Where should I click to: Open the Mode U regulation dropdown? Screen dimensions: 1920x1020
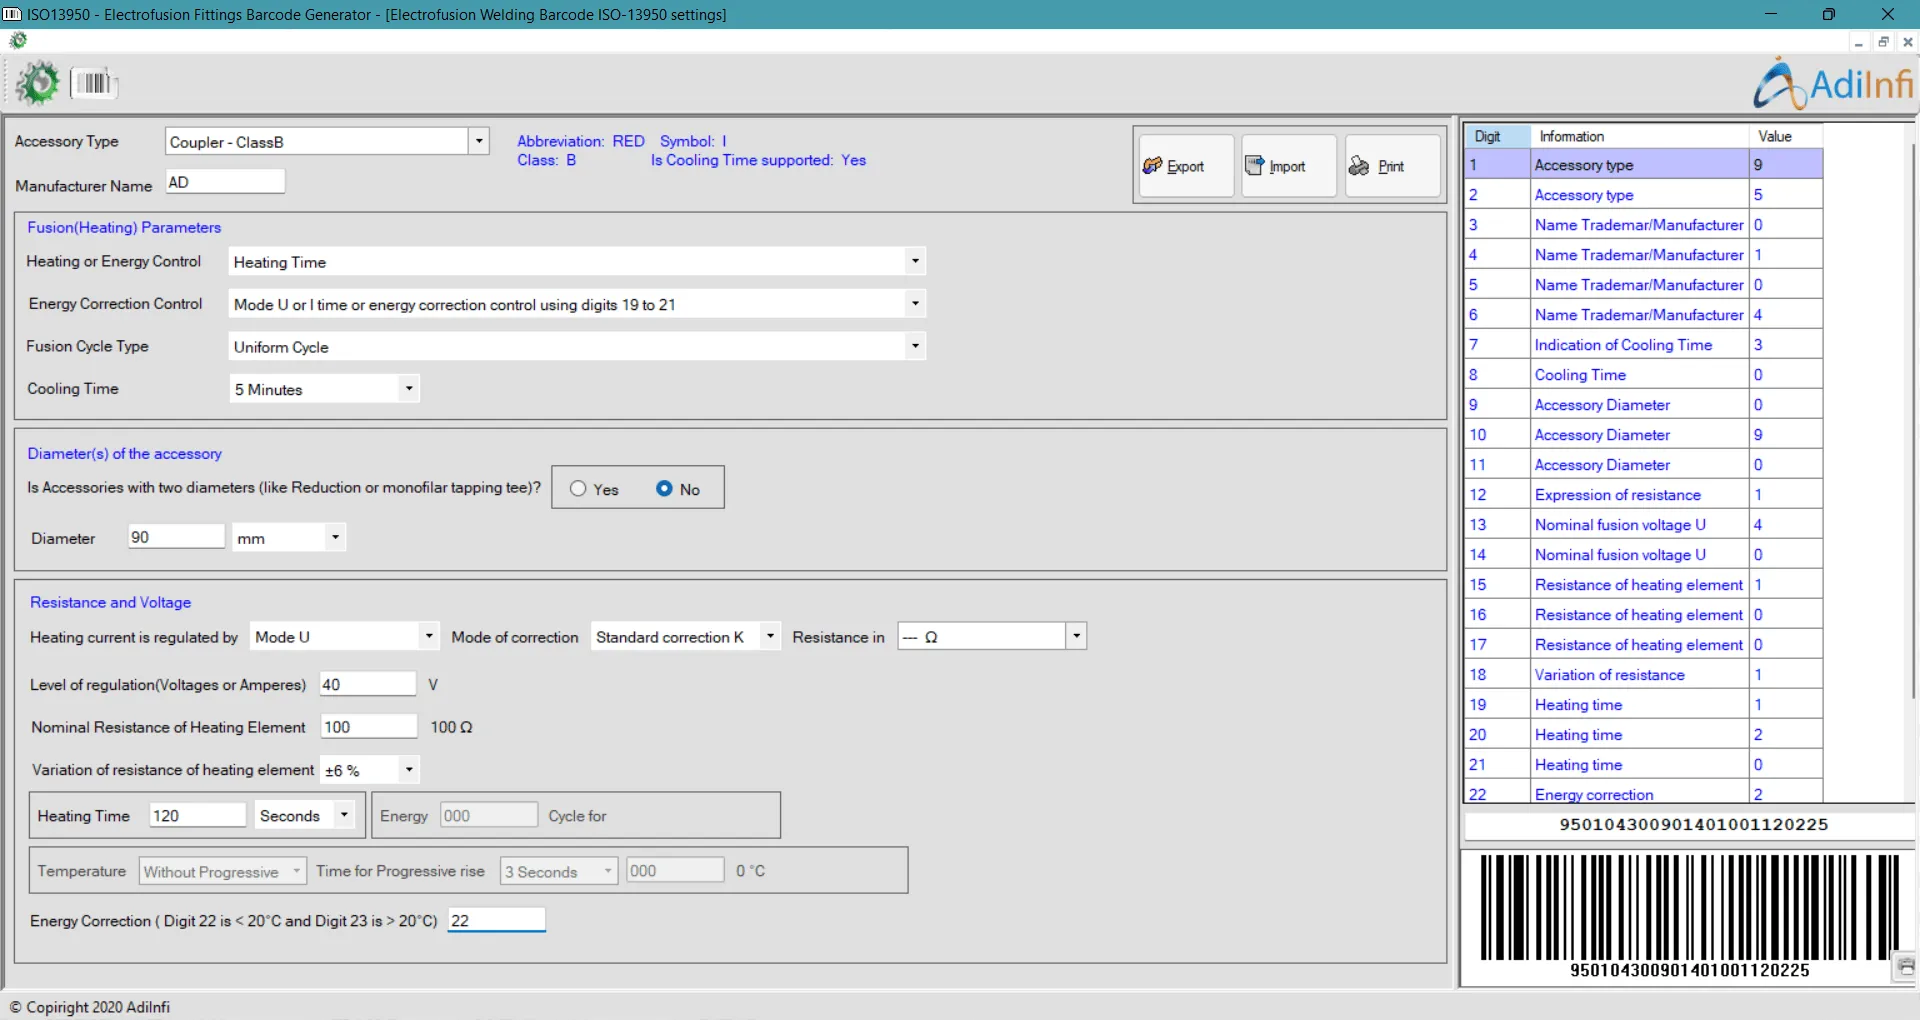[x=428, y=637]
